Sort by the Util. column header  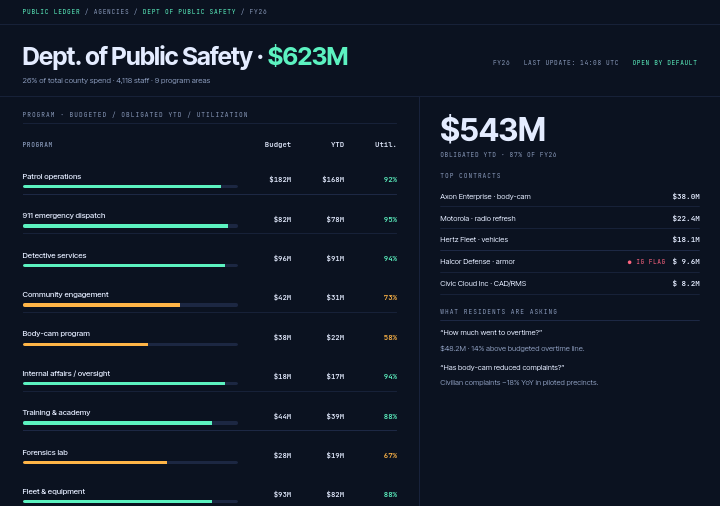tap(385, 145)
